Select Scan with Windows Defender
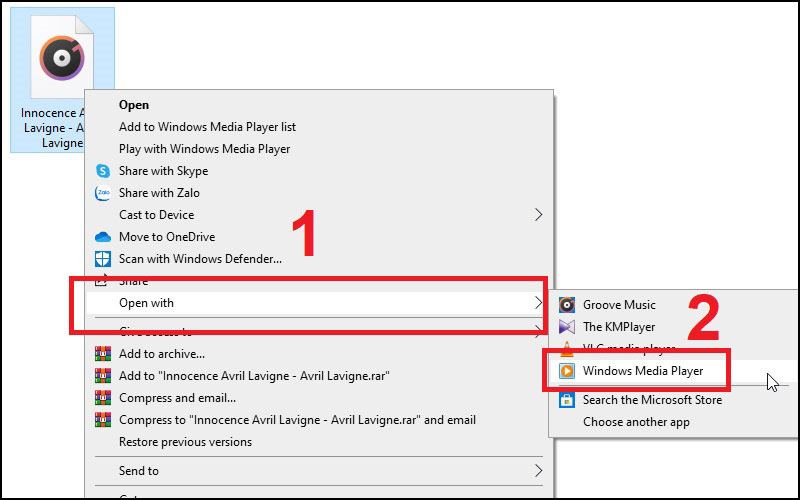Viewport: 800px width, 500px height. 319,259
